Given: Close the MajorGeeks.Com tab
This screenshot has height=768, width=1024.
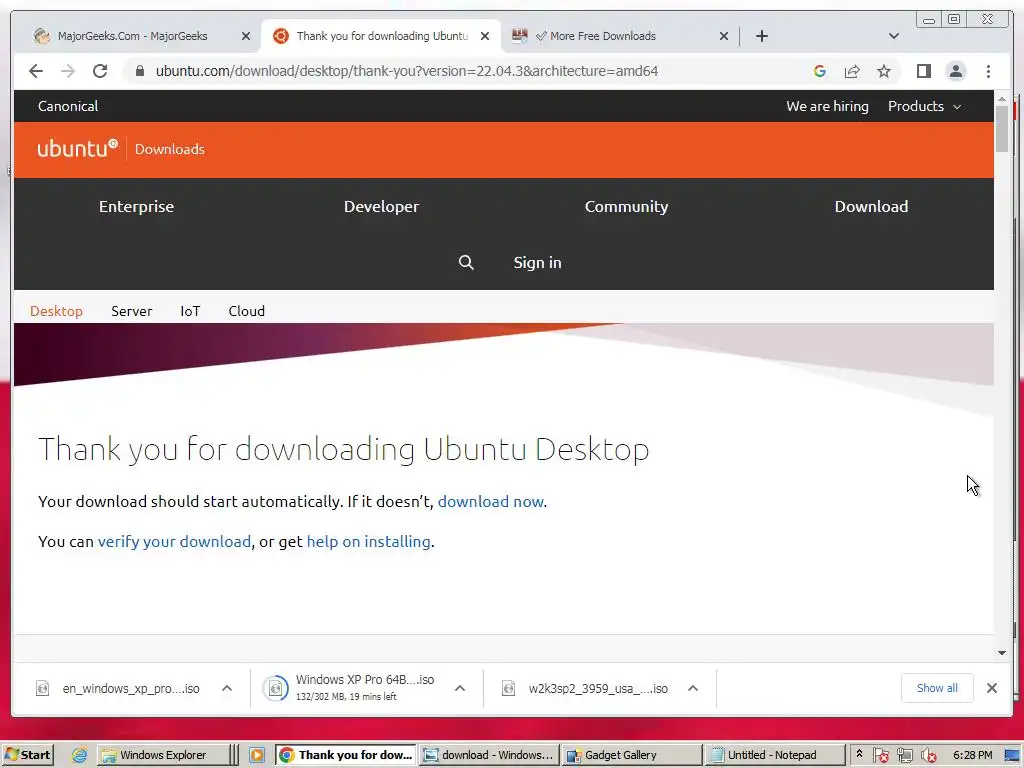Looking at the screenshot, I should coord(246,36).
